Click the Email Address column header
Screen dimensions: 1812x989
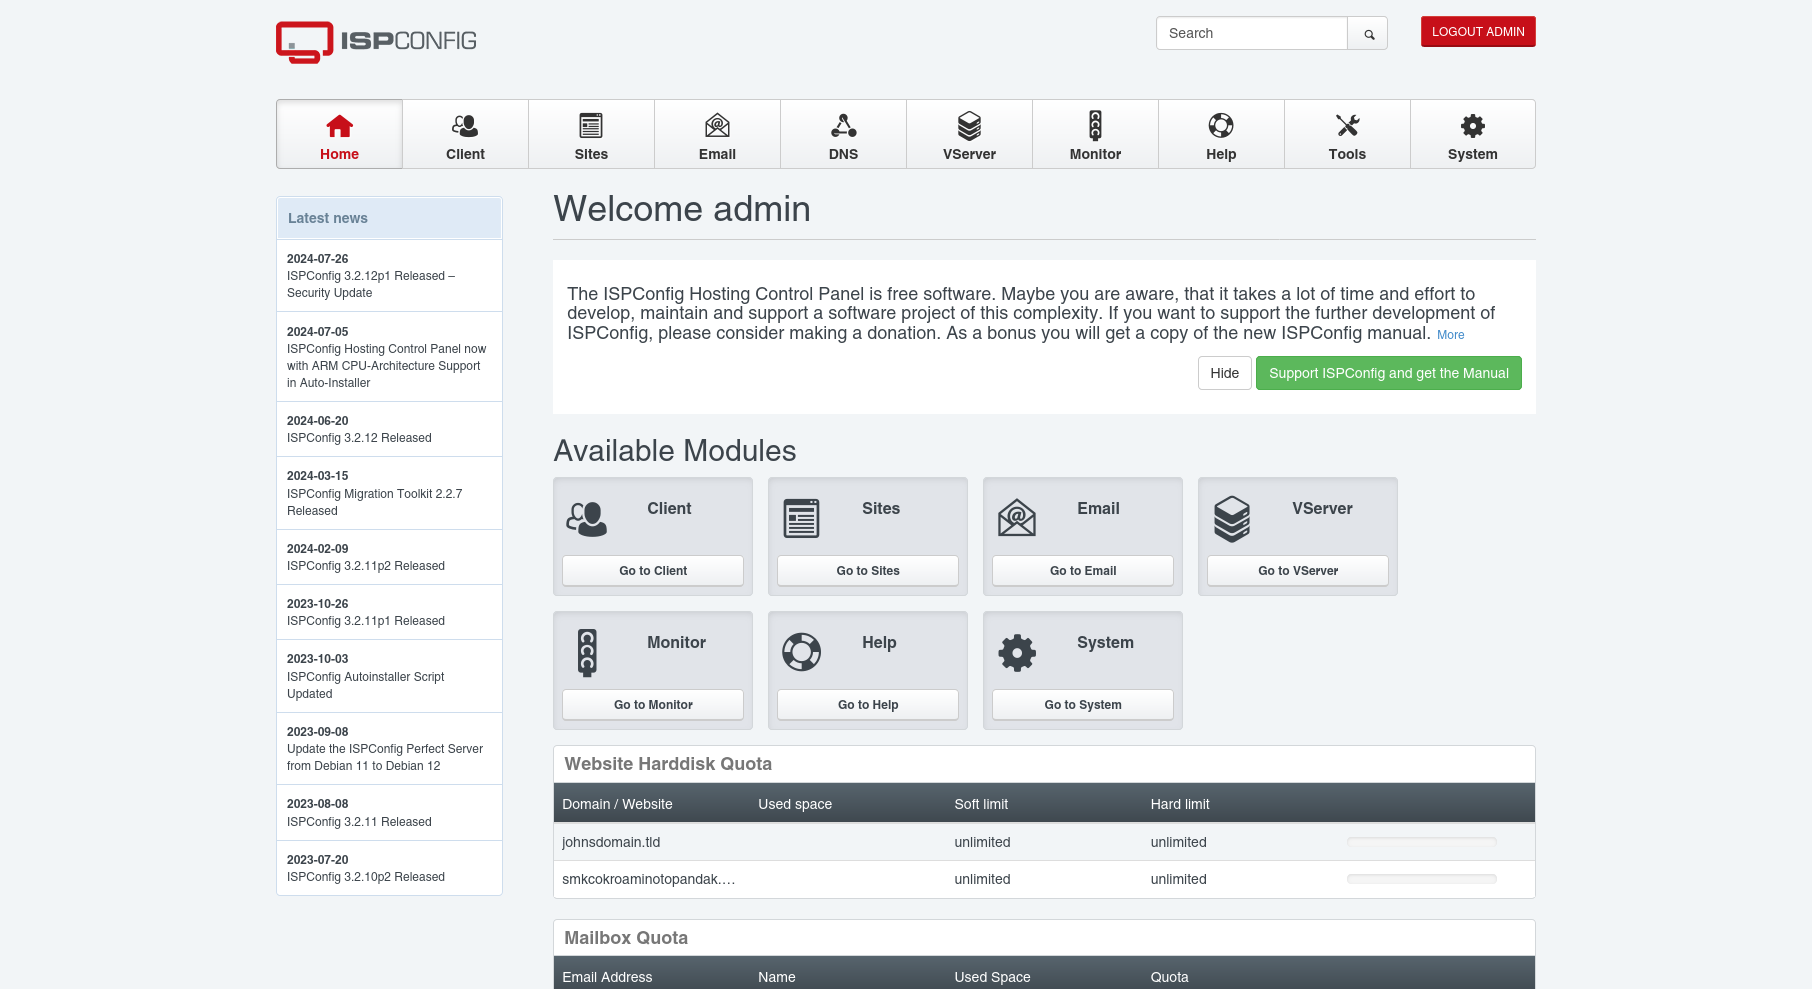pos(607,977)
